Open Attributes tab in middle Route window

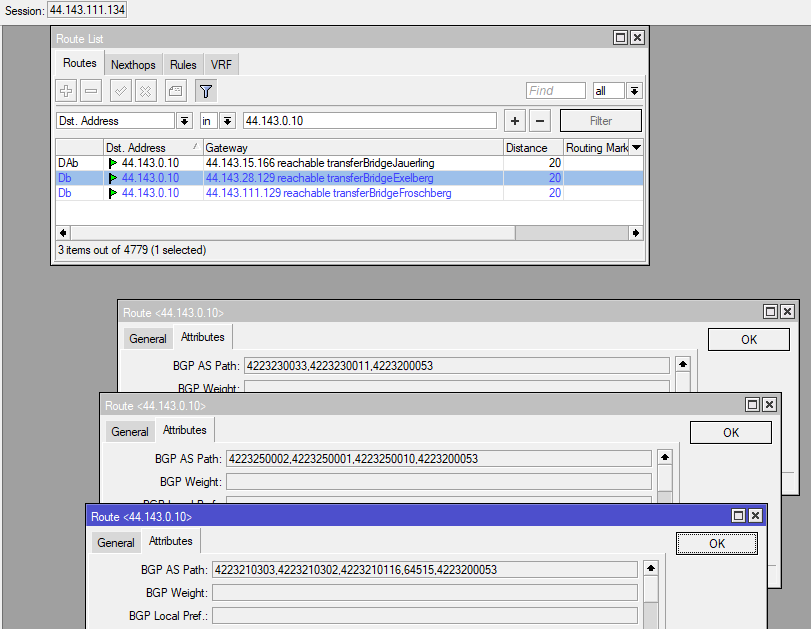coord(185,430)
